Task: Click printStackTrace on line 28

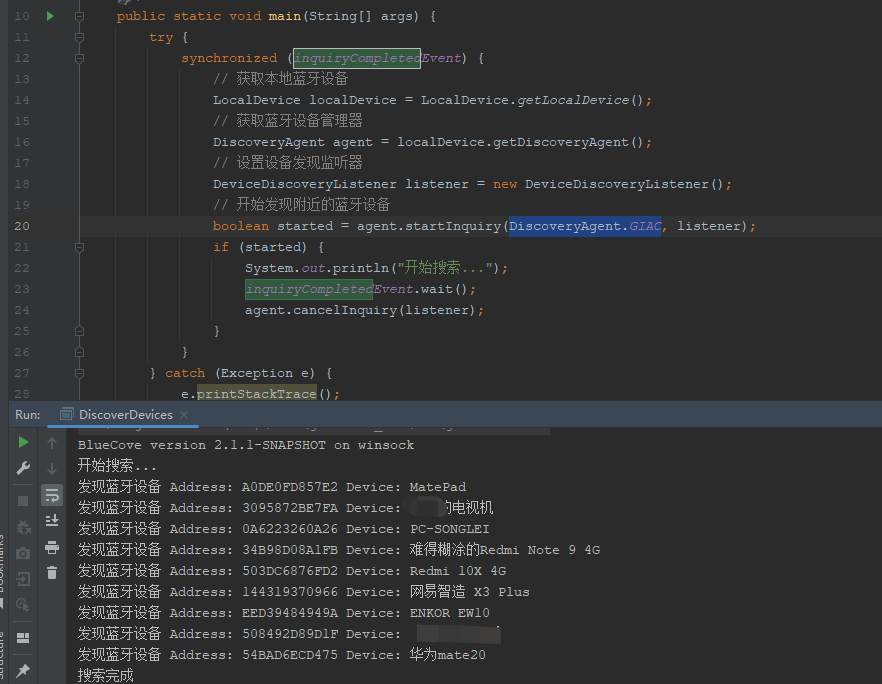Action: (256, 394)
